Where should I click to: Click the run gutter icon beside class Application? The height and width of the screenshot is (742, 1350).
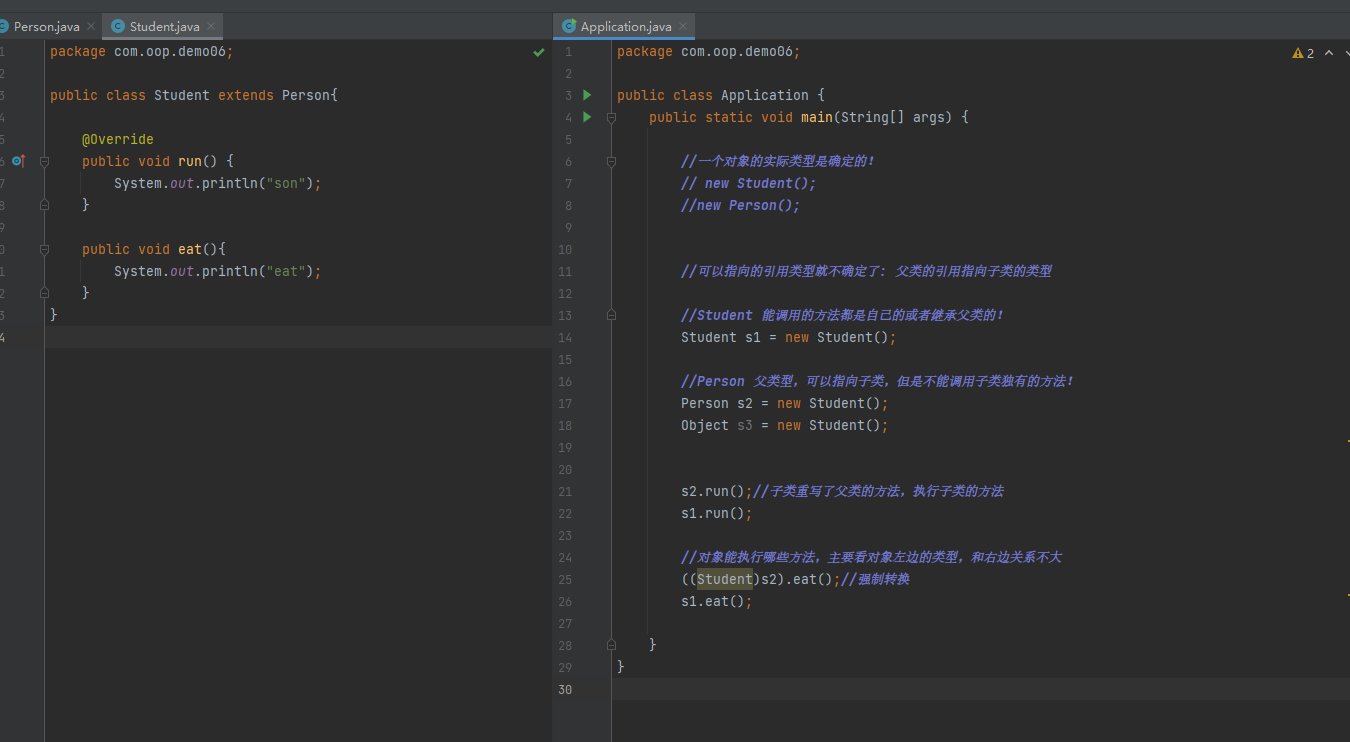tap(587, 95)
